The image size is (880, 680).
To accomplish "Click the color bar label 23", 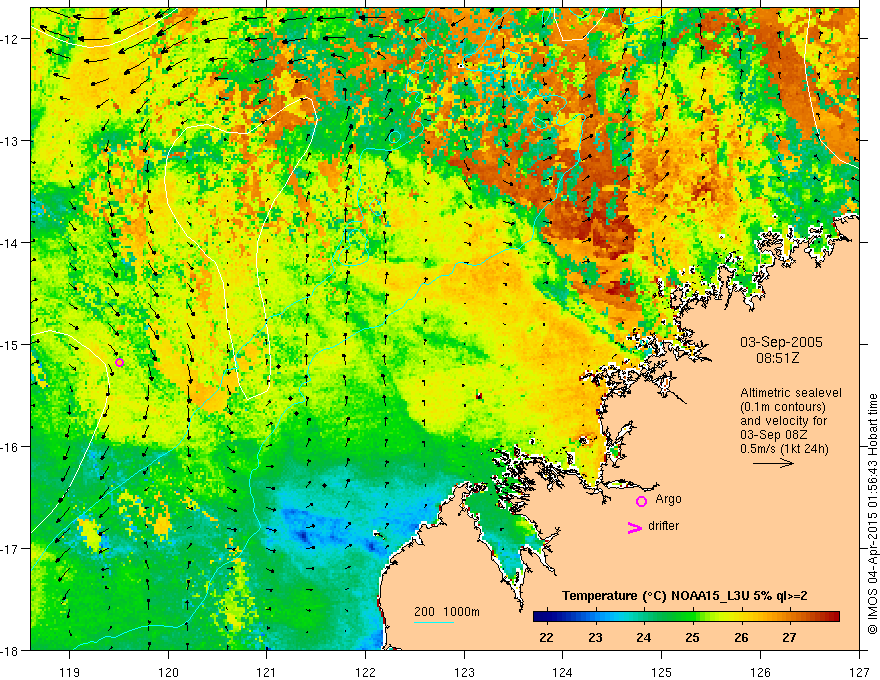I will (x=595, y=638).
